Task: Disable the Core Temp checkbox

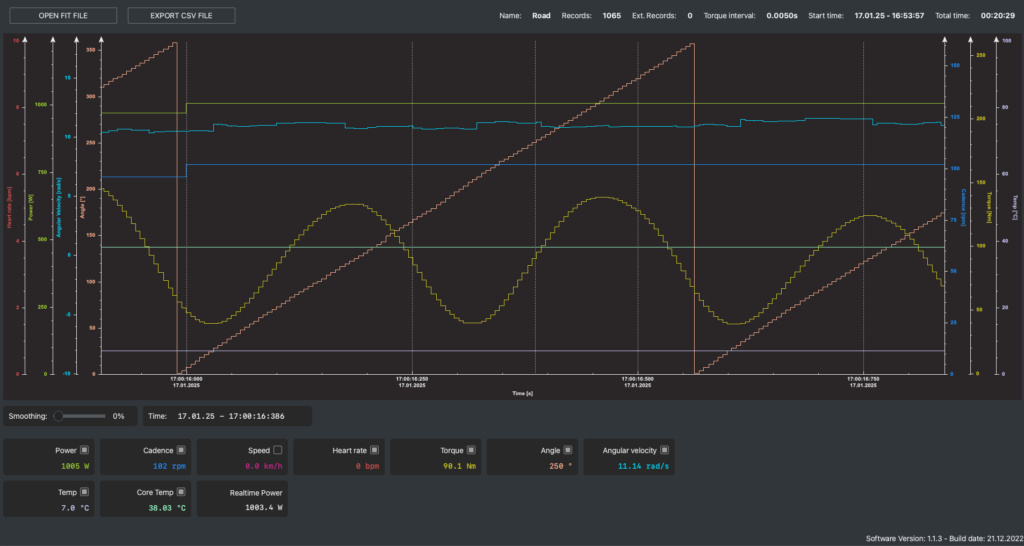Action: [181, 492]
